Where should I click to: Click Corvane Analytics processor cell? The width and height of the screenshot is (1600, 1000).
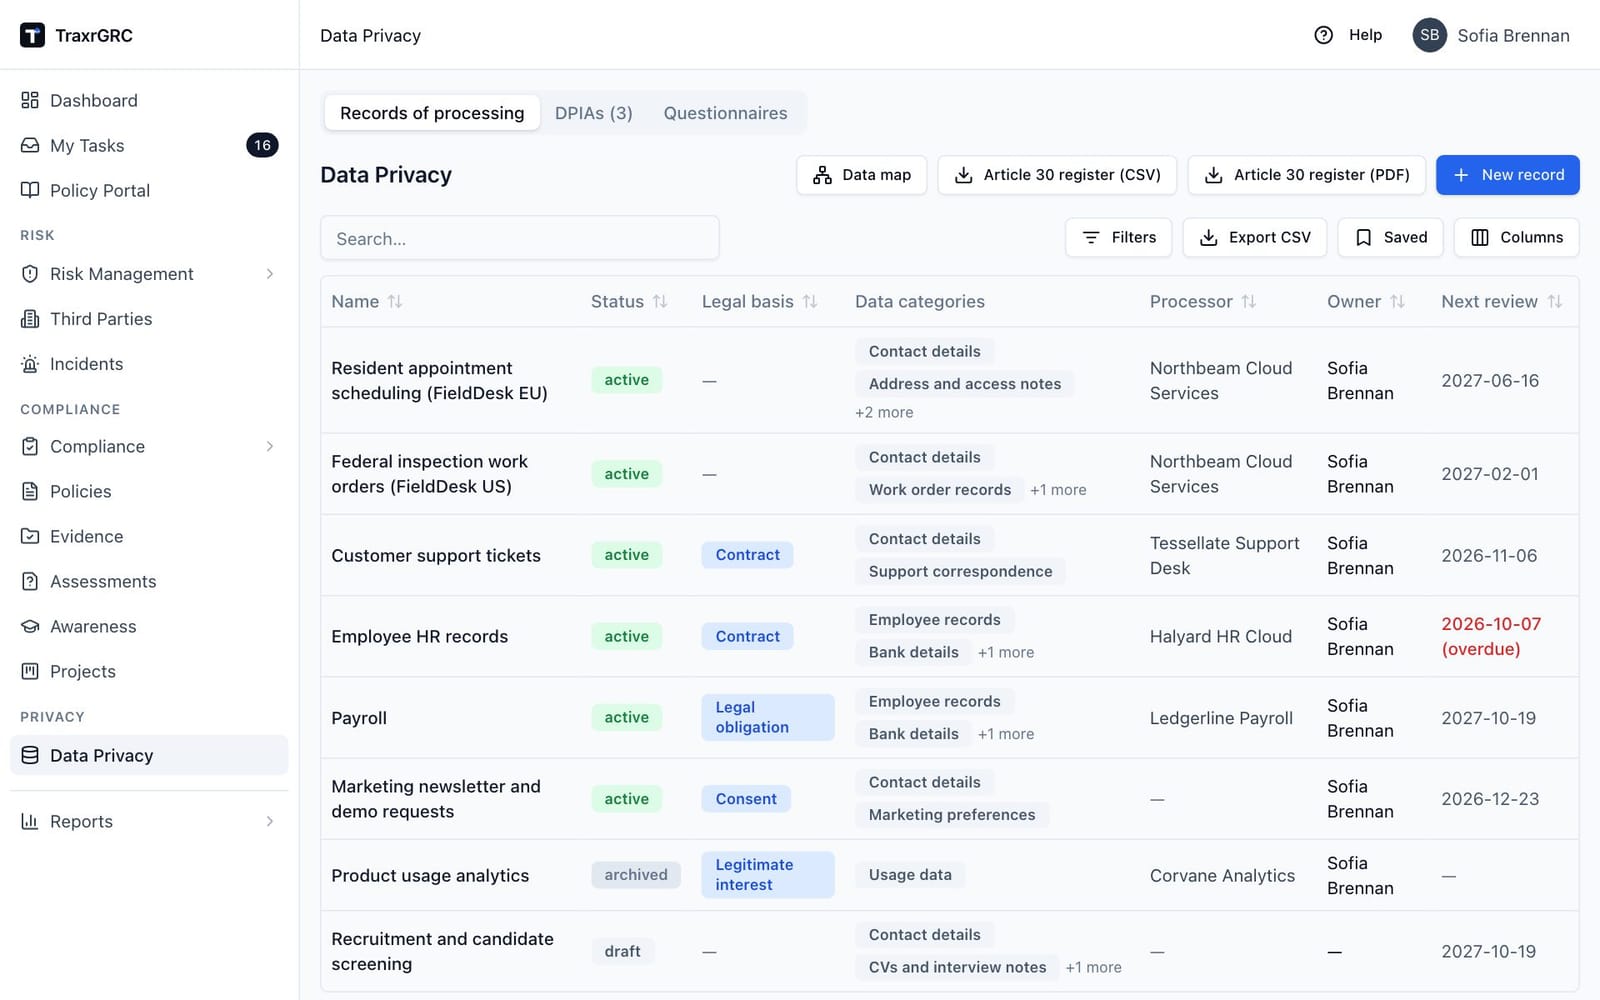point(1222,875)
